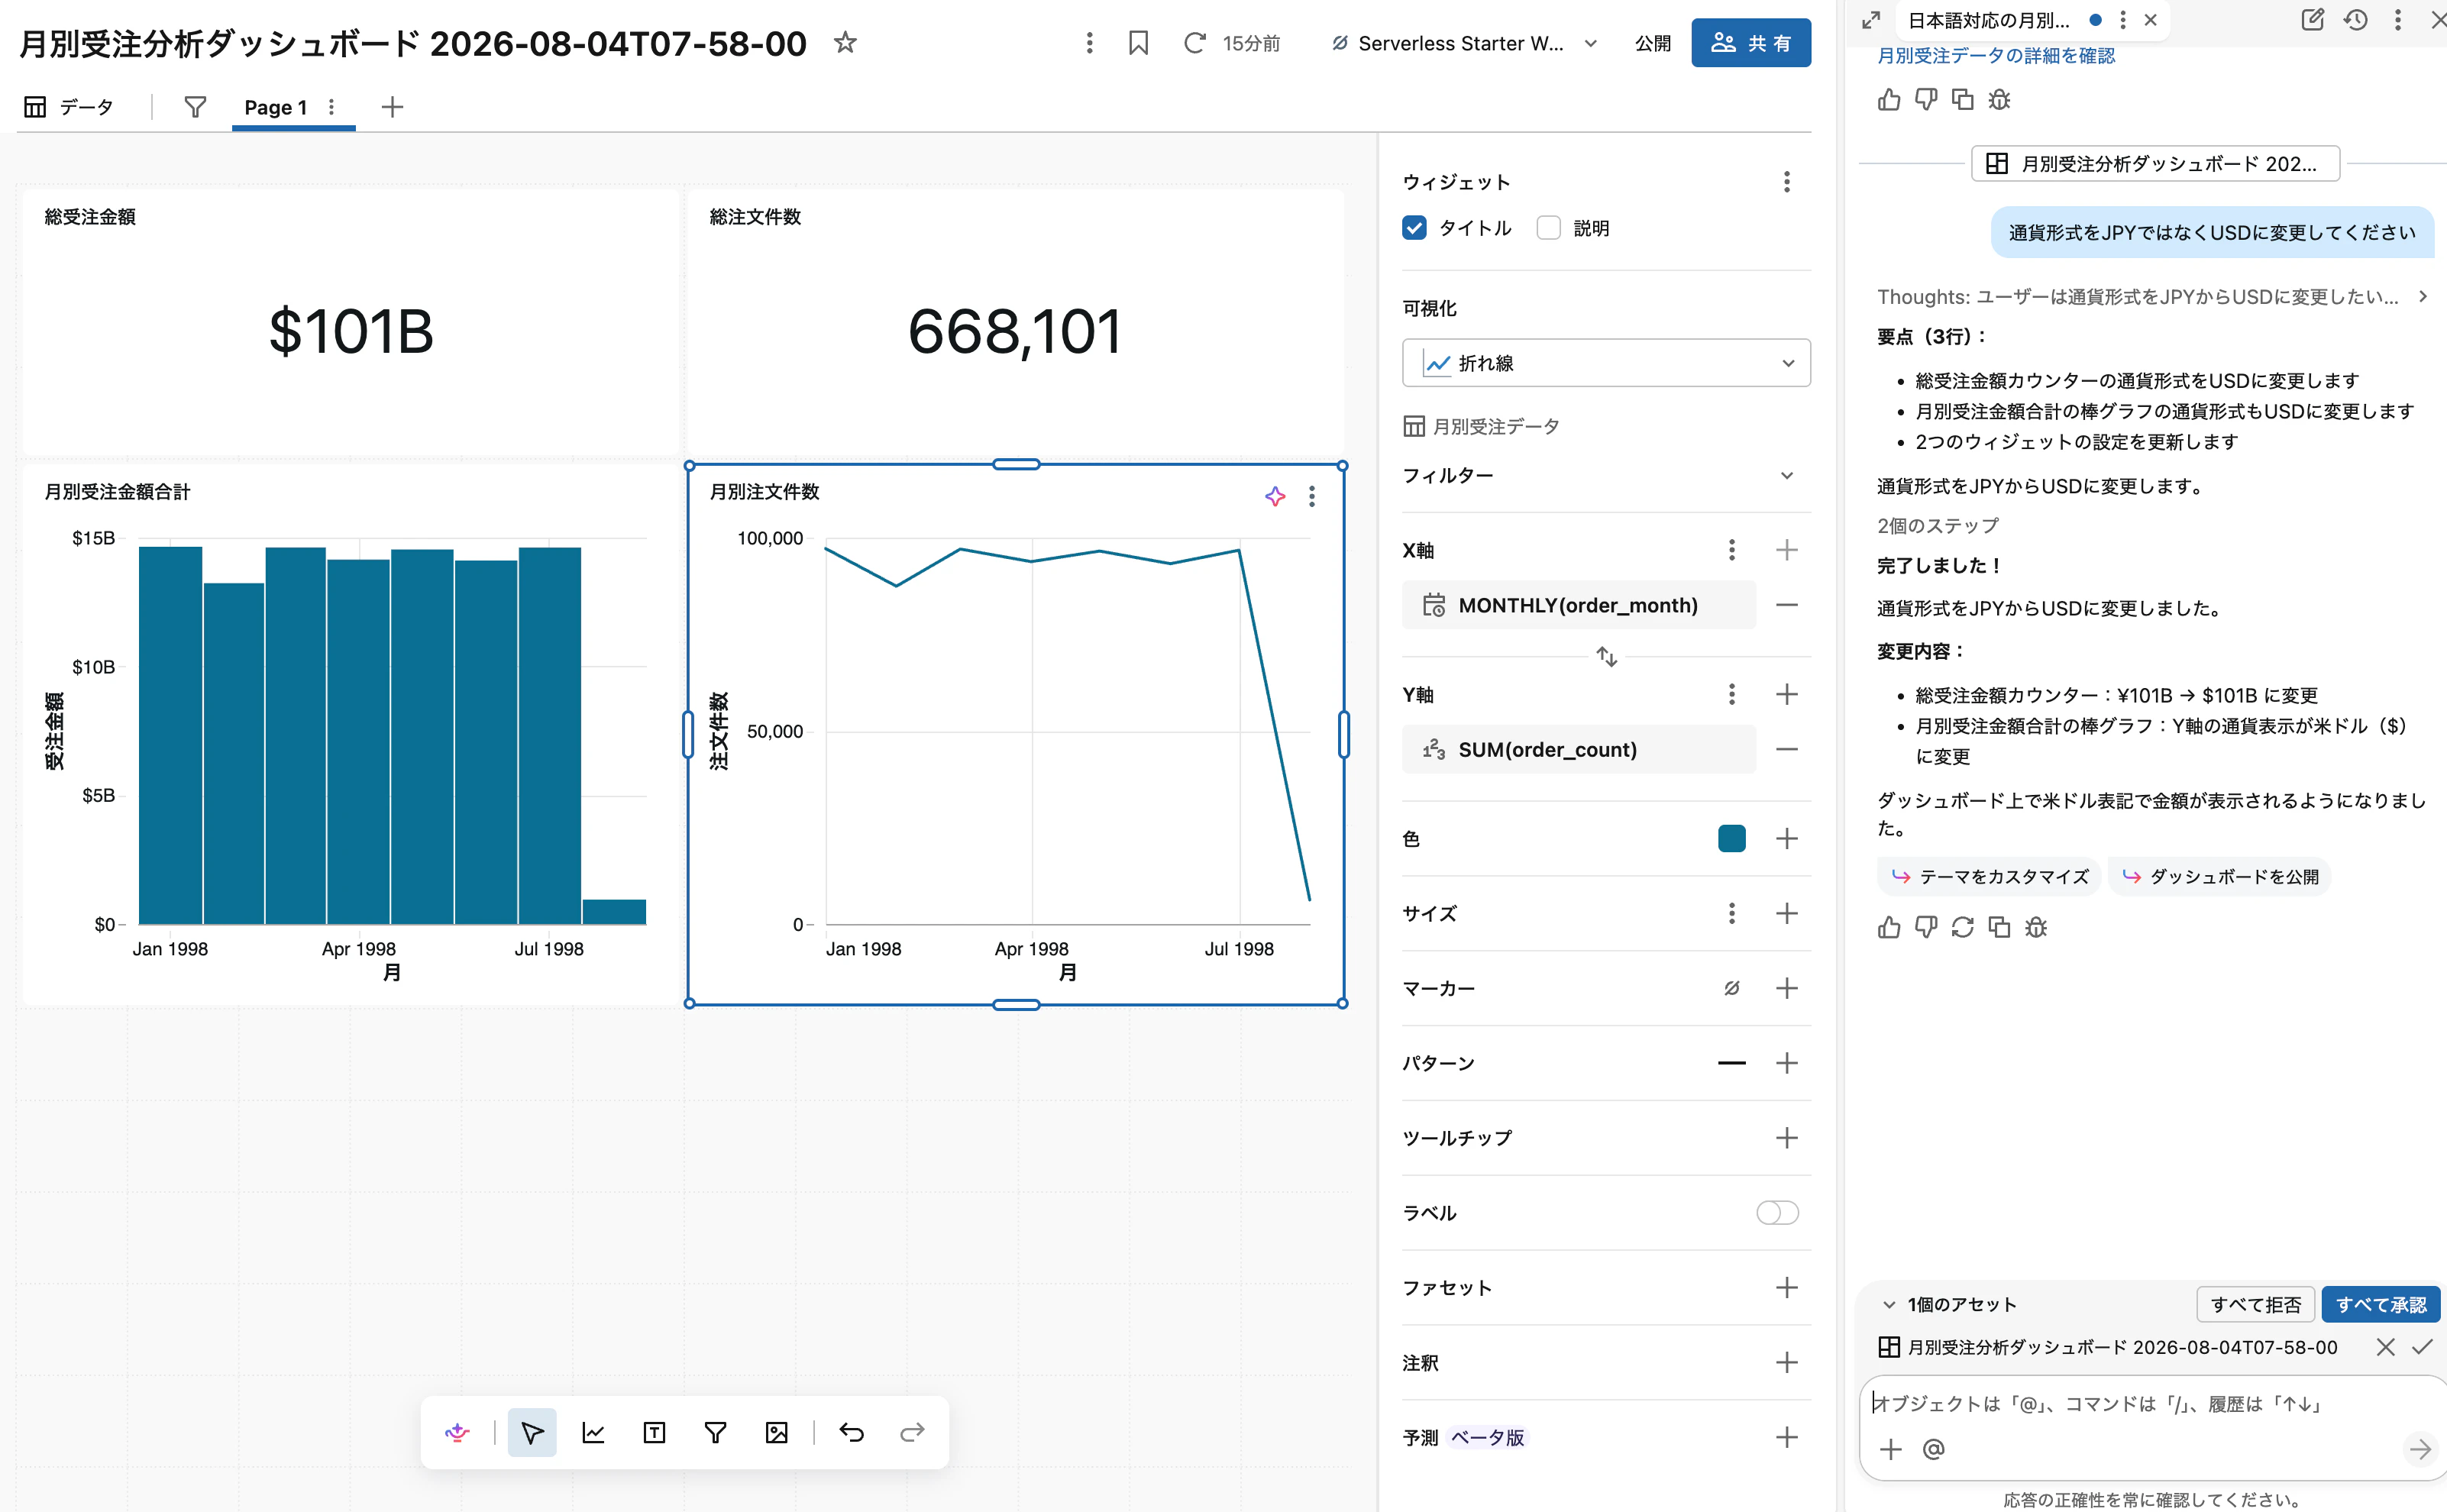The image size is (2447, 1512).
Task: Add a new page tab
Action: pos(392,107)
